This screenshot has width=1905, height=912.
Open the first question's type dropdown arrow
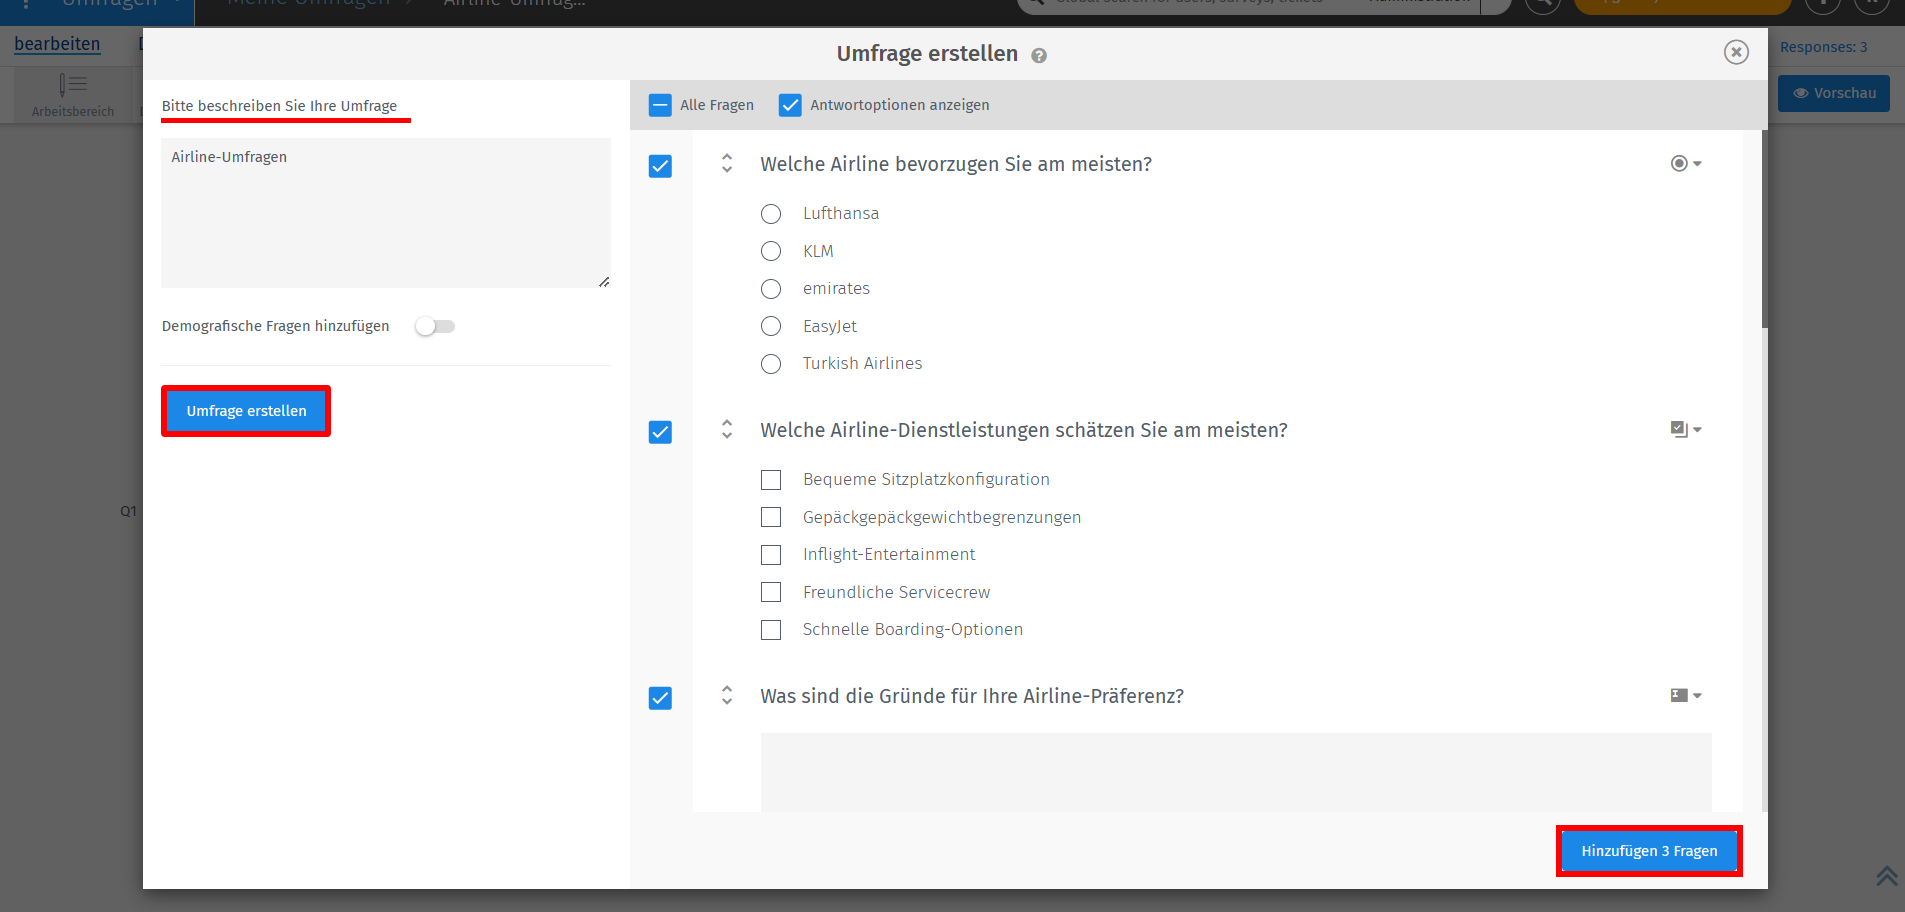[1697, 163]
